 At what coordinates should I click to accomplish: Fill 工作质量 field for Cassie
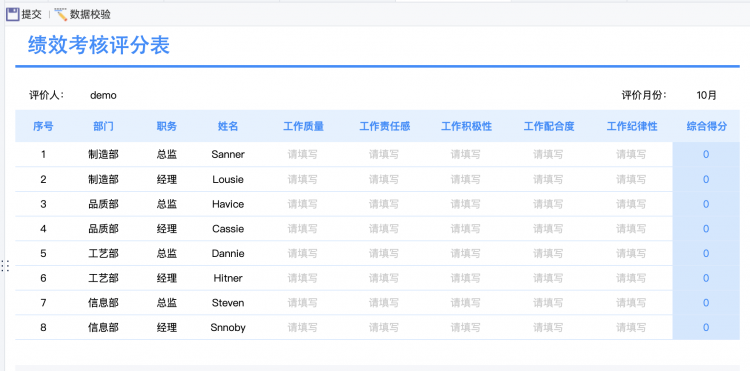[x=303, y=229]
